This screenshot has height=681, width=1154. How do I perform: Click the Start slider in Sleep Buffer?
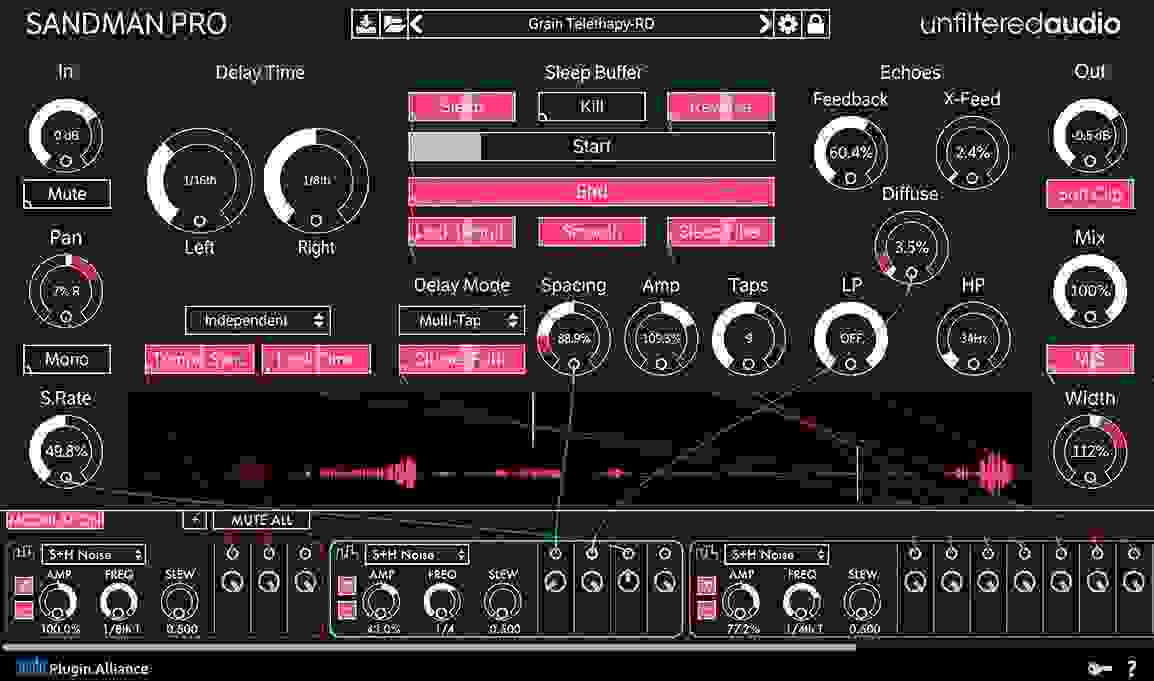pyautogui.click(x=590, y=146)
